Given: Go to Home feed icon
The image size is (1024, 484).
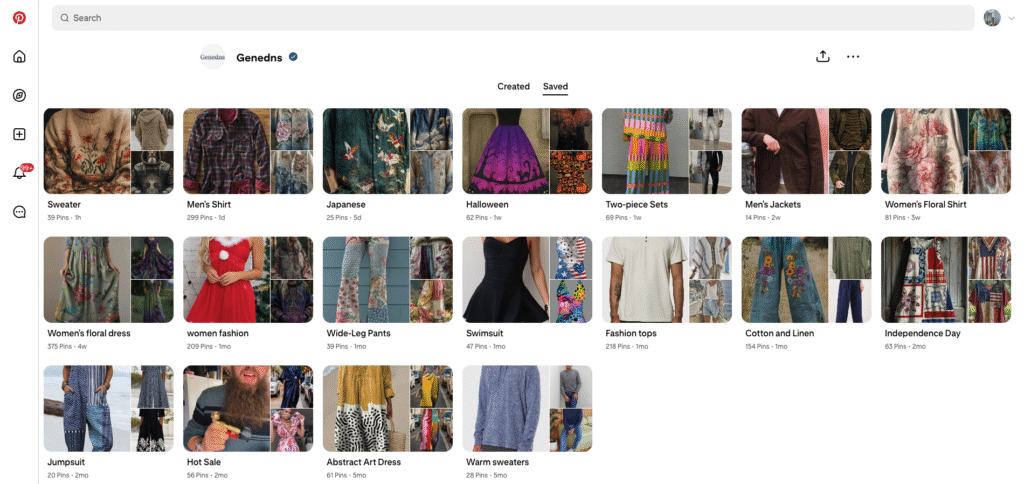Looking at the screenshot, I should 19,56.
